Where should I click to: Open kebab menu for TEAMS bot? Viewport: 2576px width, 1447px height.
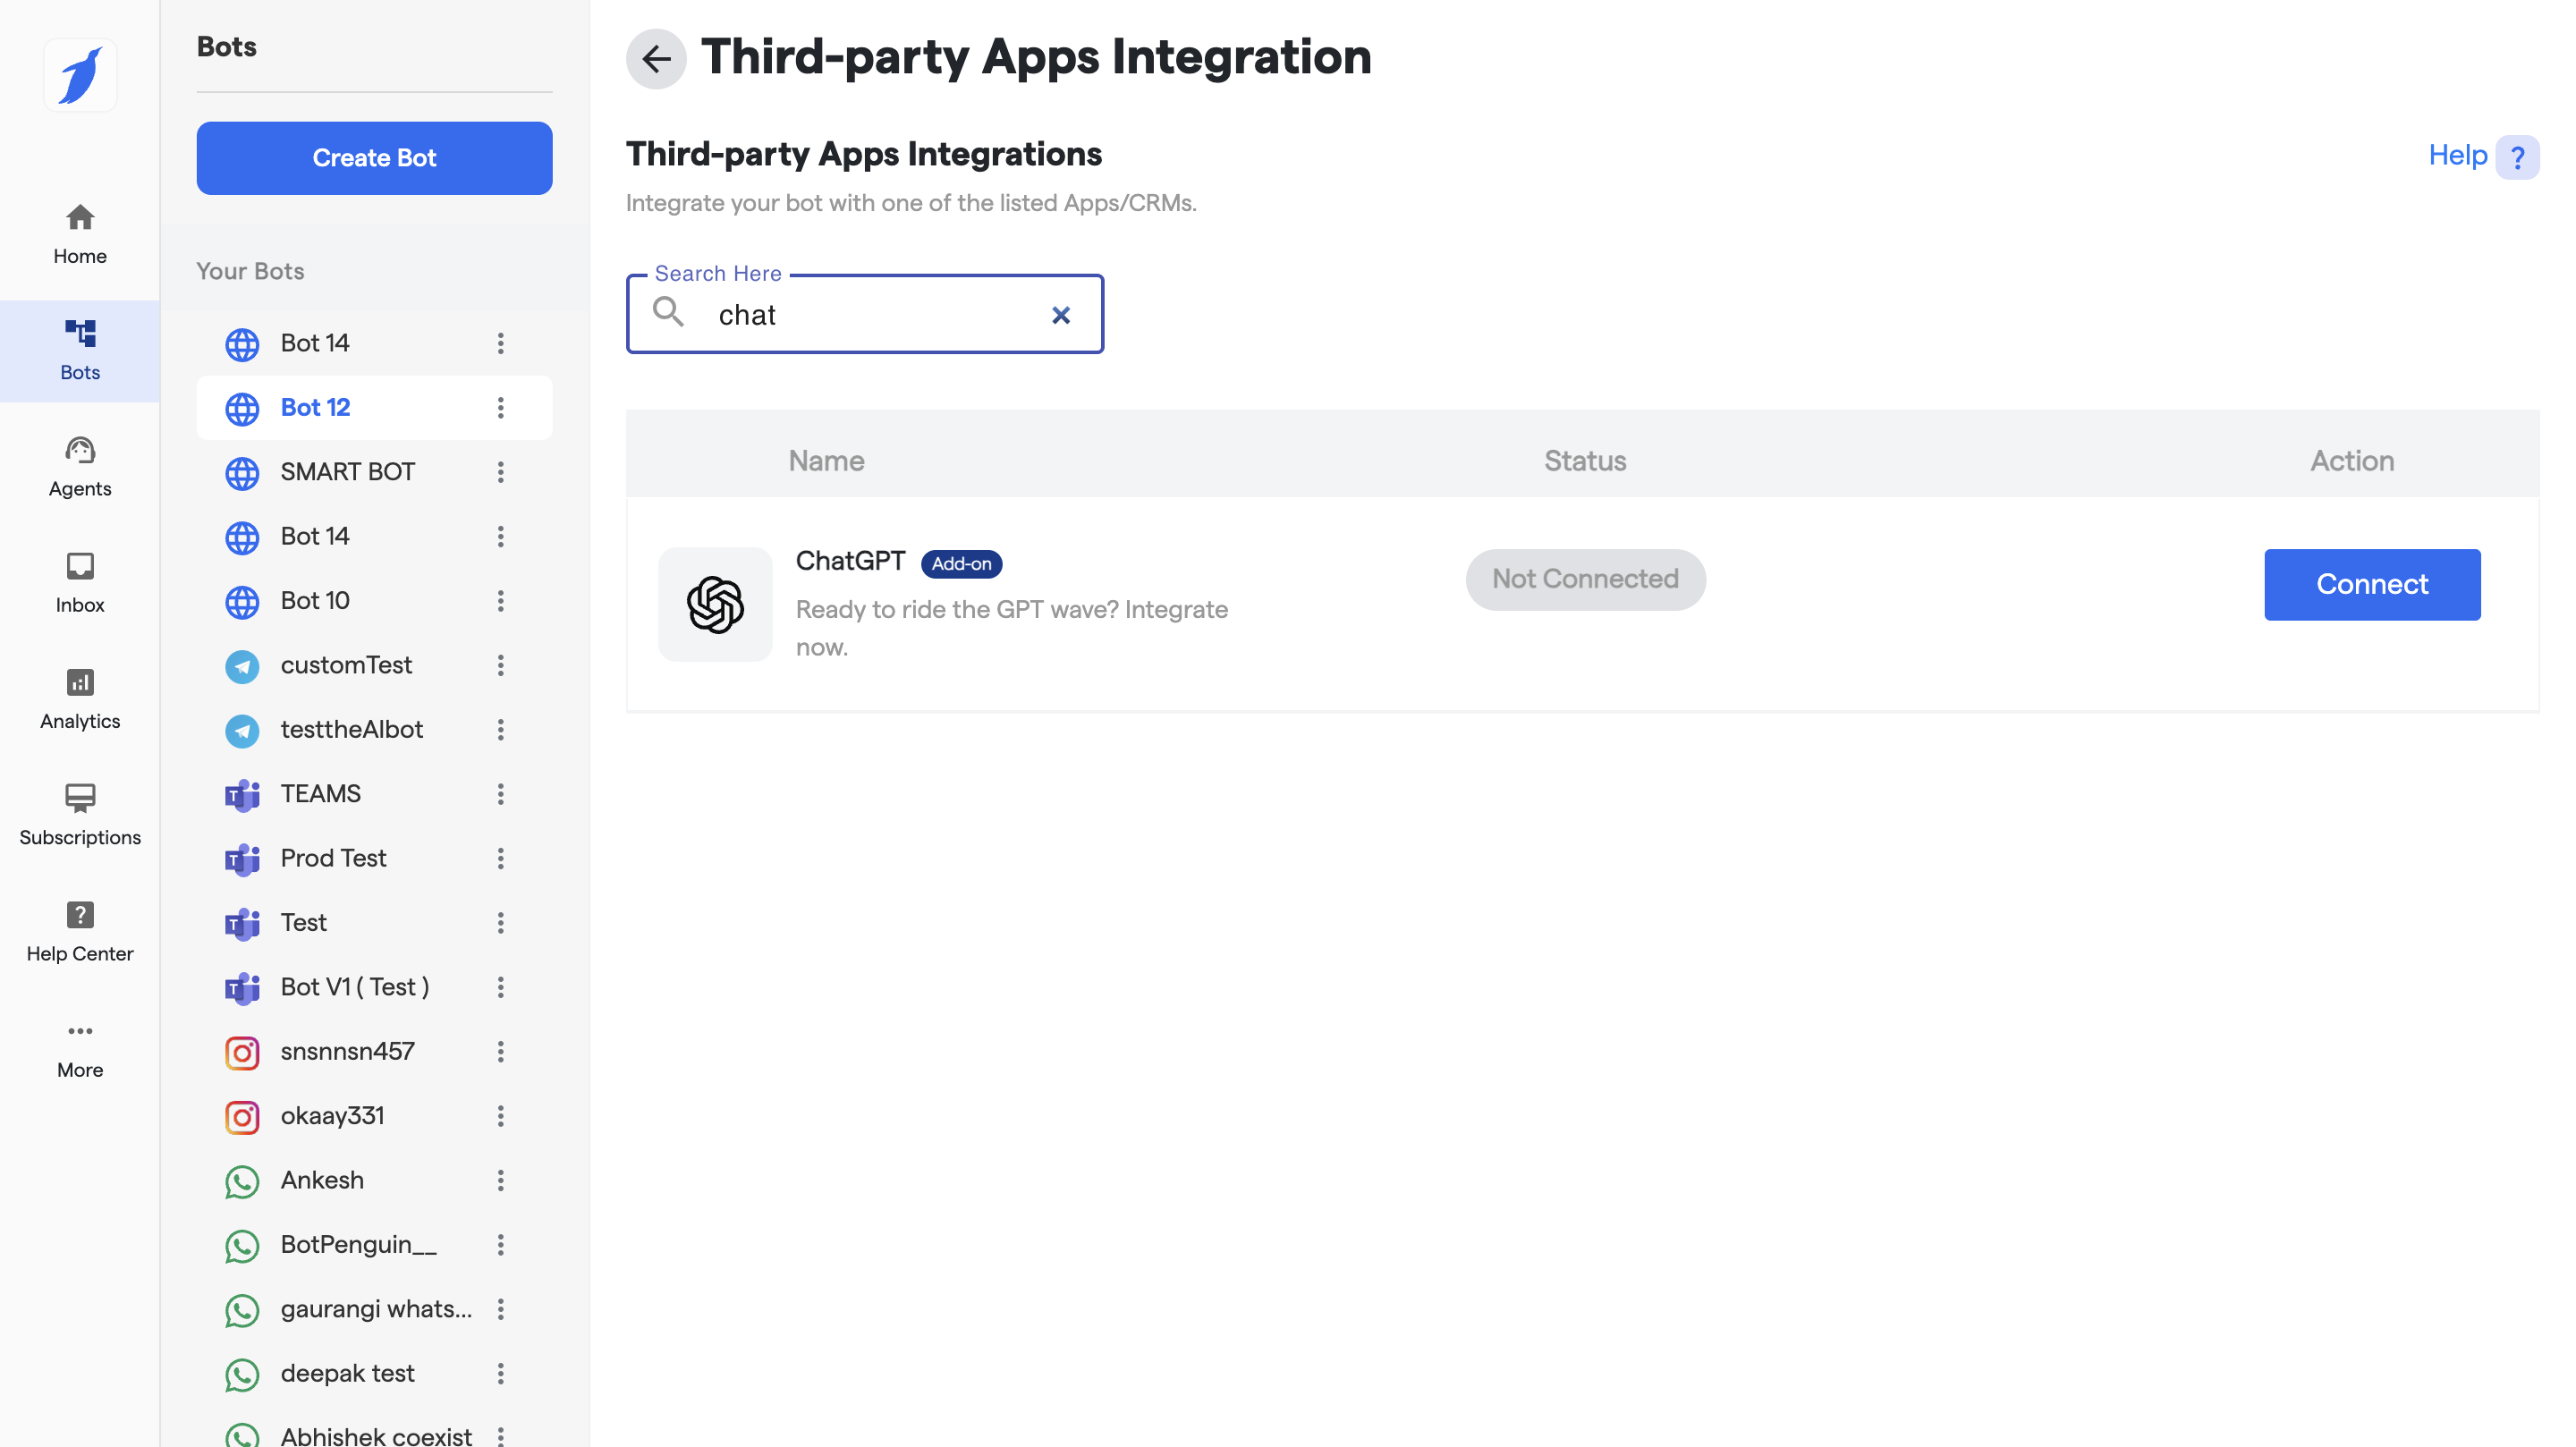501,794
